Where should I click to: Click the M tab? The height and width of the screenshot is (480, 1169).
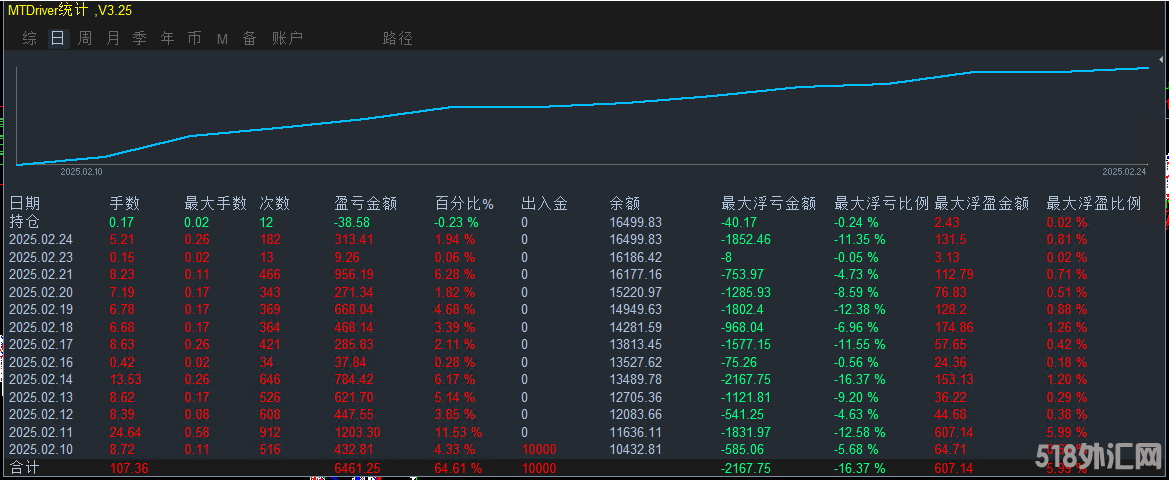tap(222, 39)
